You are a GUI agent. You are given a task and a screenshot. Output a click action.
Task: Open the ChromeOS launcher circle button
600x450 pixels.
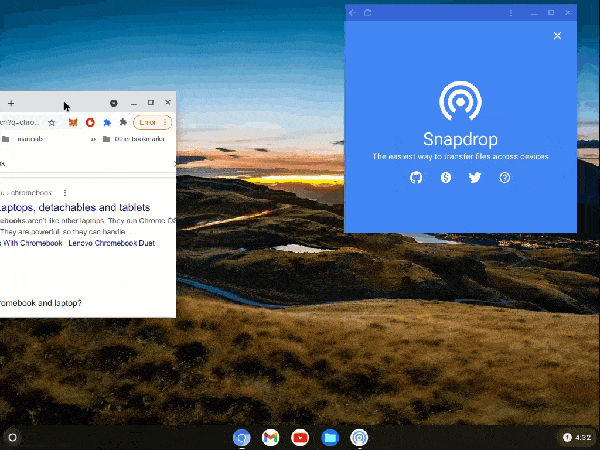12,437
